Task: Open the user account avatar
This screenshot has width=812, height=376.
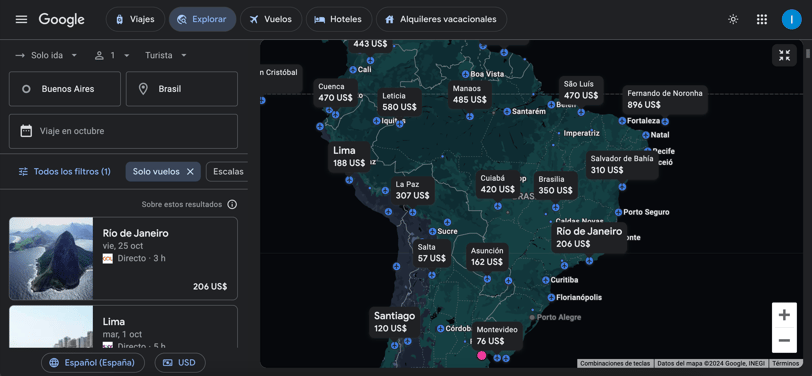Action: [791, 19]
